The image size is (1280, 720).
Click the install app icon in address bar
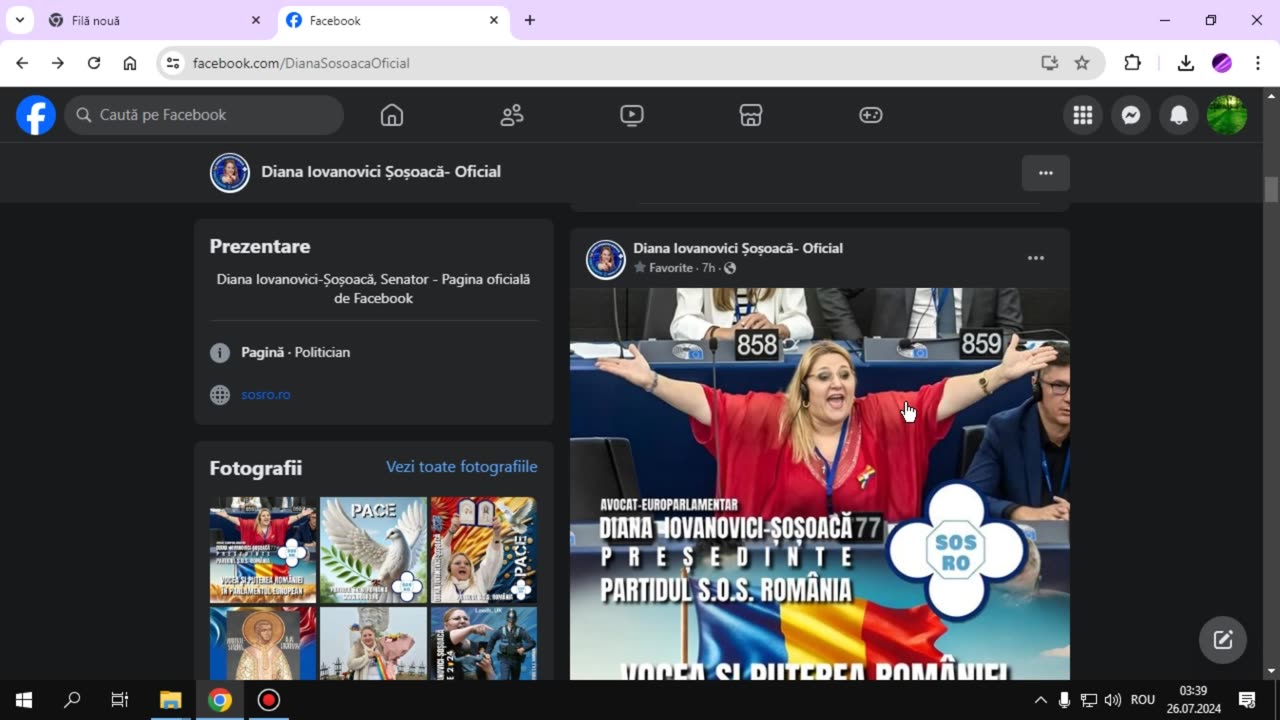point(1049,63)
